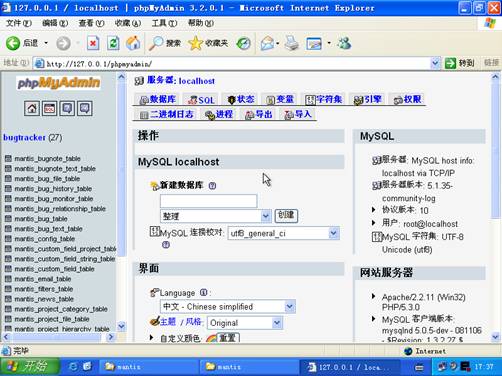Click the IE Stop button icon
This screenshot has height=376, width=502.
(x=93, y=43)
